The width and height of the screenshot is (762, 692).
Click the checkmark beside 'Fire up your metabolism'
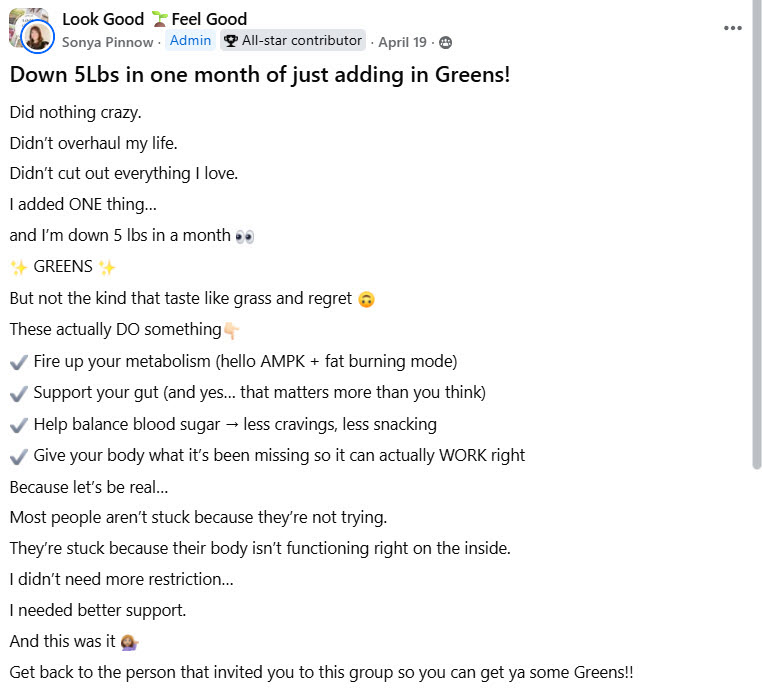[x=18, y=363]
